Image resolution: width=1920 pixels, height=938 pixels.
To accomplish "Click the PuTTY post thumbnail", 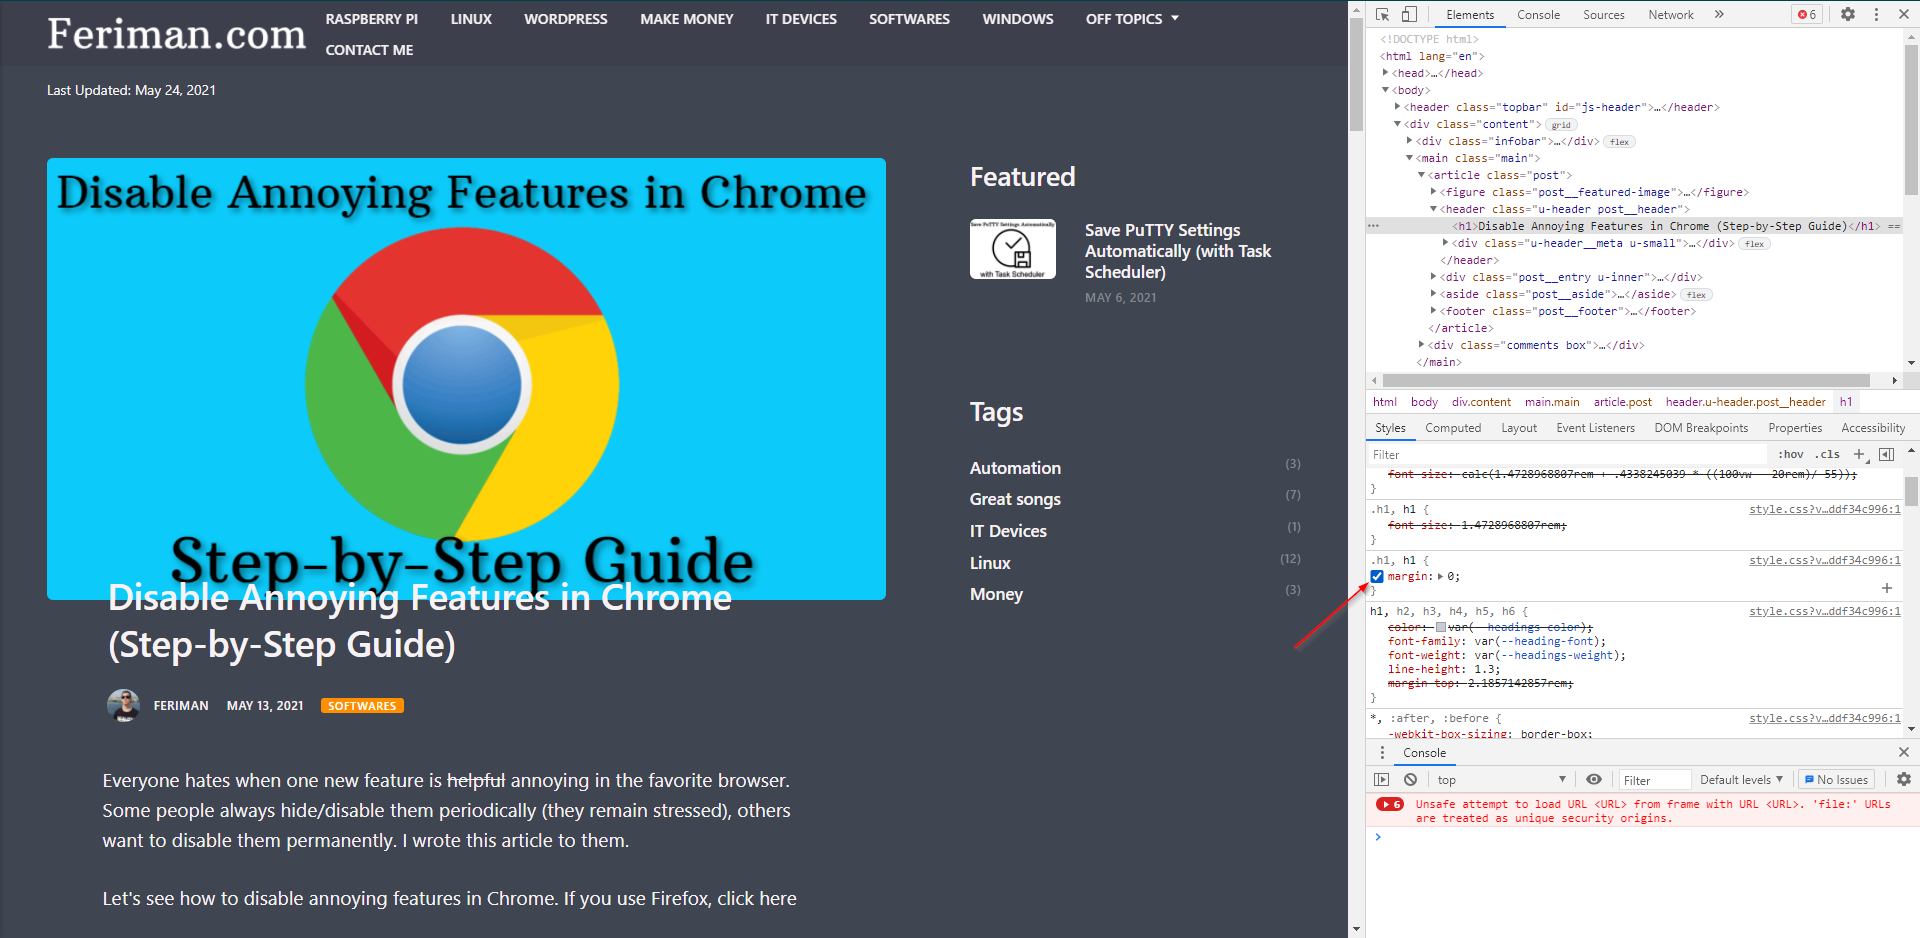I will [1012, 249].
